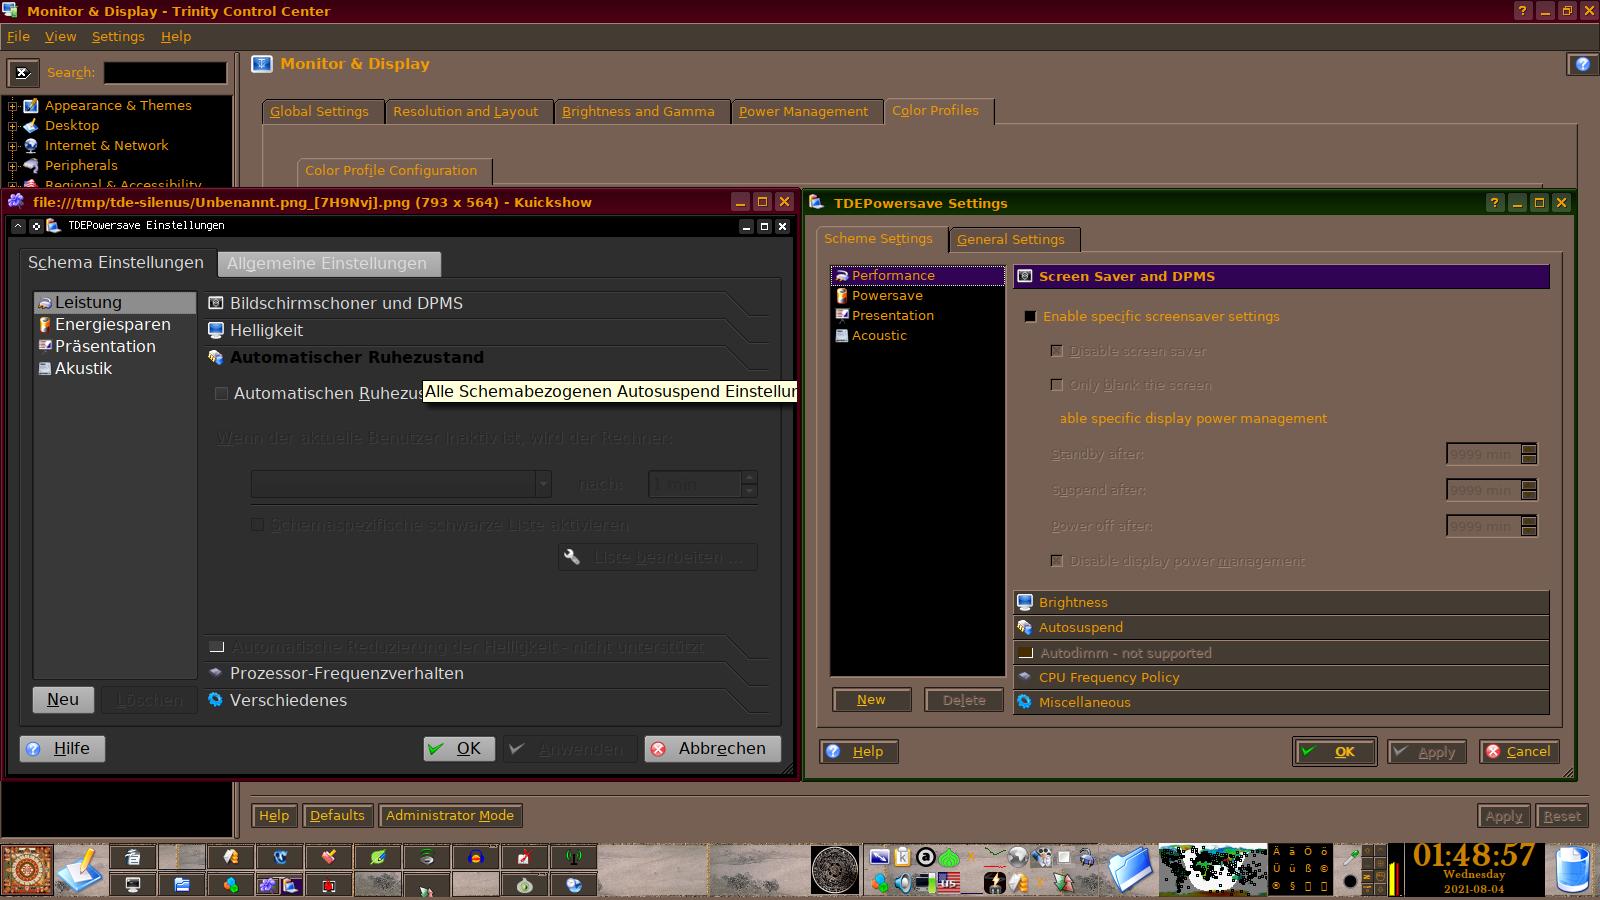Click the Klipper clipboard tray icon
The width and height of the screenshot is (1600, 900).
click(x=903, y=857)
